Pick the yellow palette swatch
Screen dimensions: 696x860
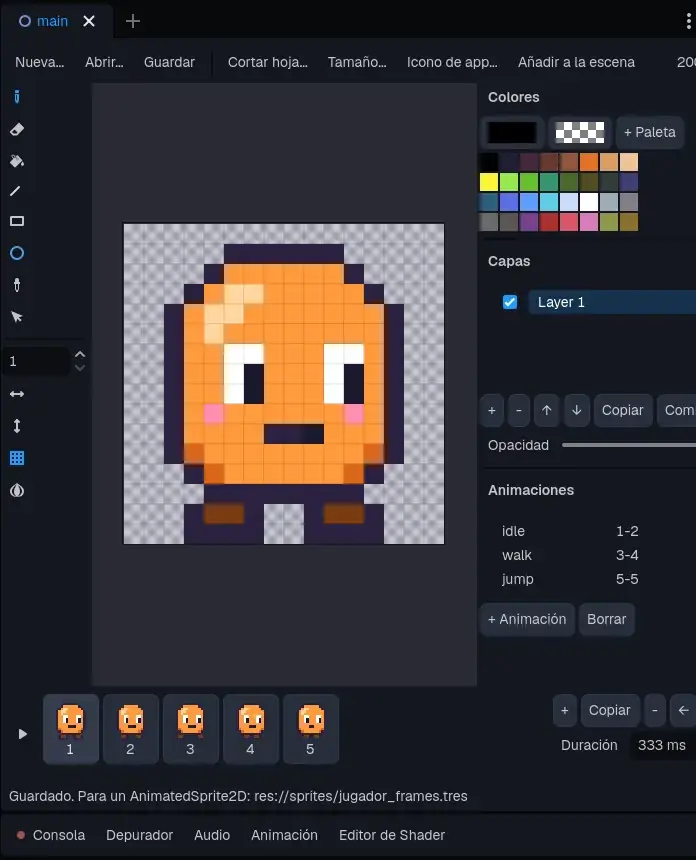pyautogui.click(x=489, y=182)
